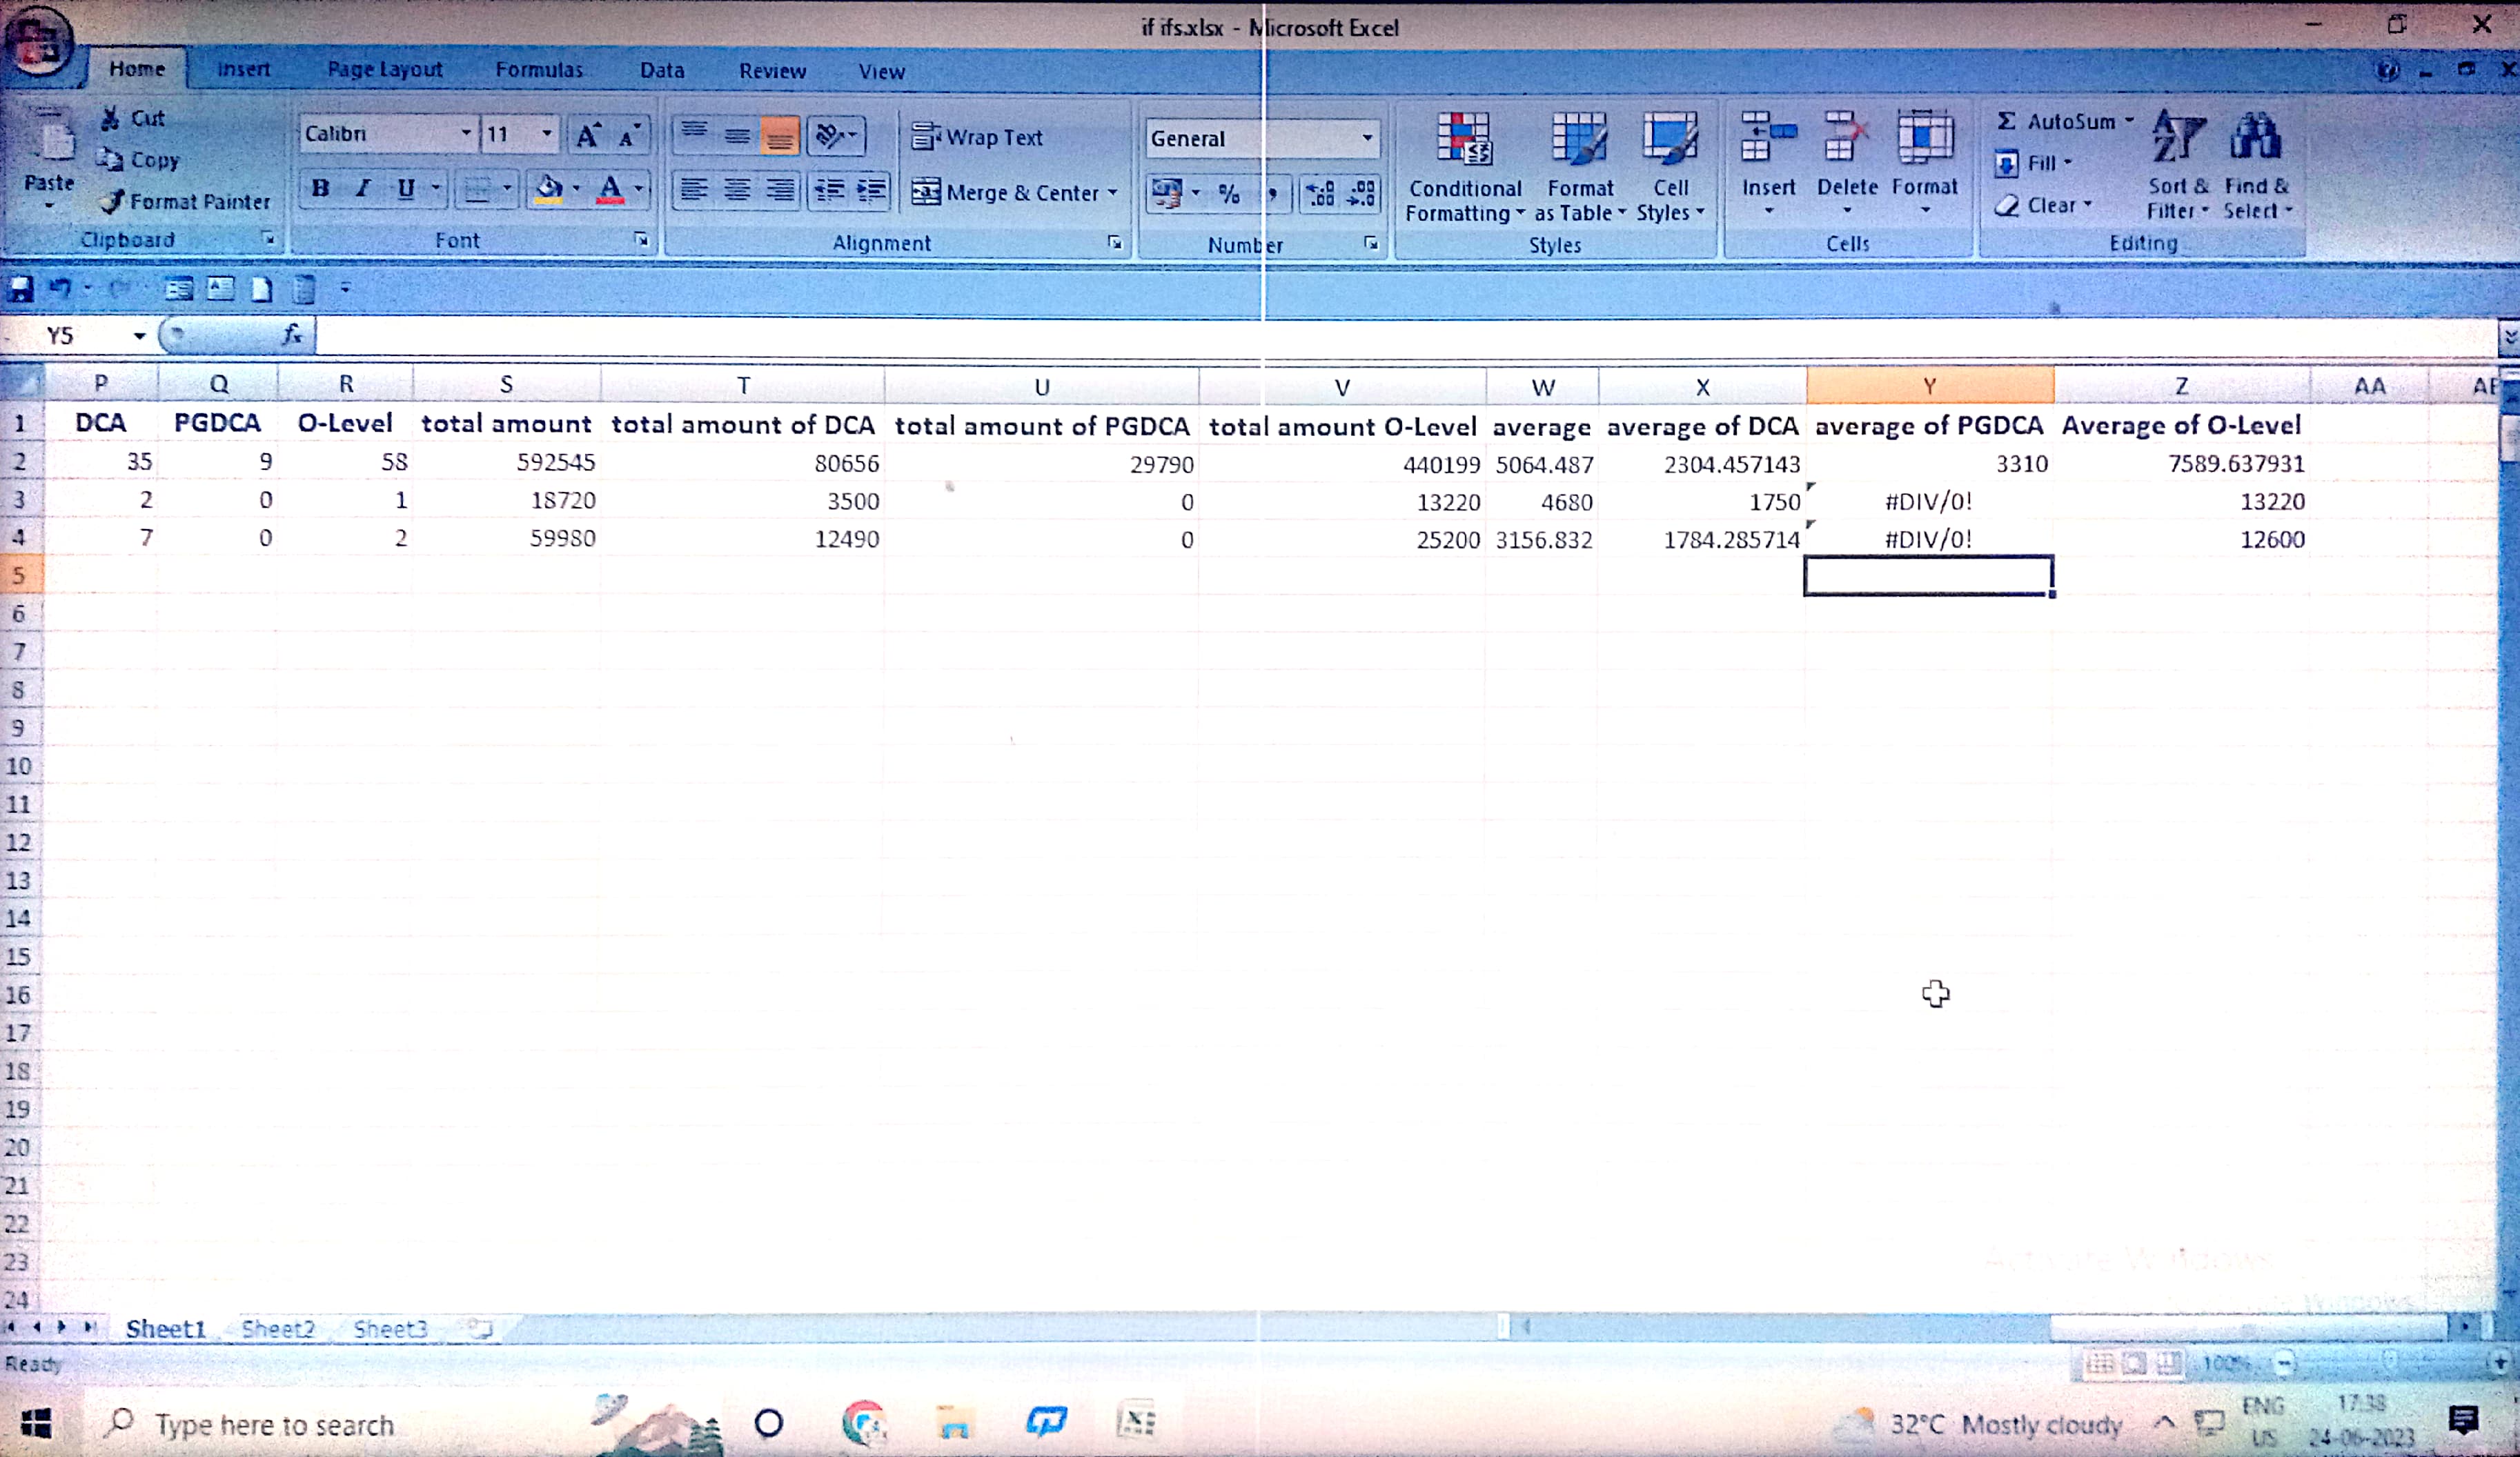Viewport: 2520px width, 1457px height.
Task: Click the Fill Color bucket swatch
Action: tap(549, 189)
